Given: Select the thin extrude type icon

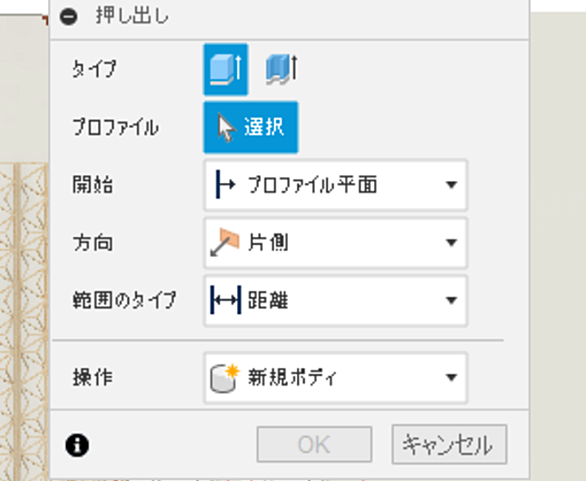Looking at the screenshot, I should (x=282, y=70).
